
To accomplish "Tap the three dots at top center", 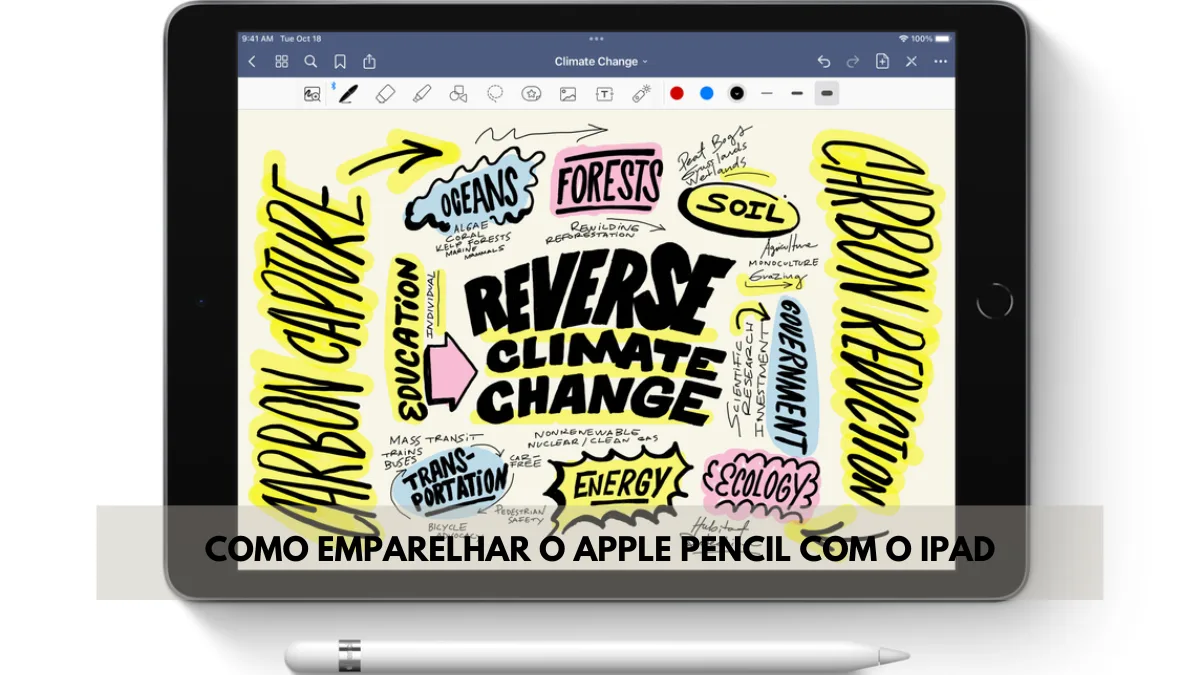I will pyautogui.click(x=597, y=38).
